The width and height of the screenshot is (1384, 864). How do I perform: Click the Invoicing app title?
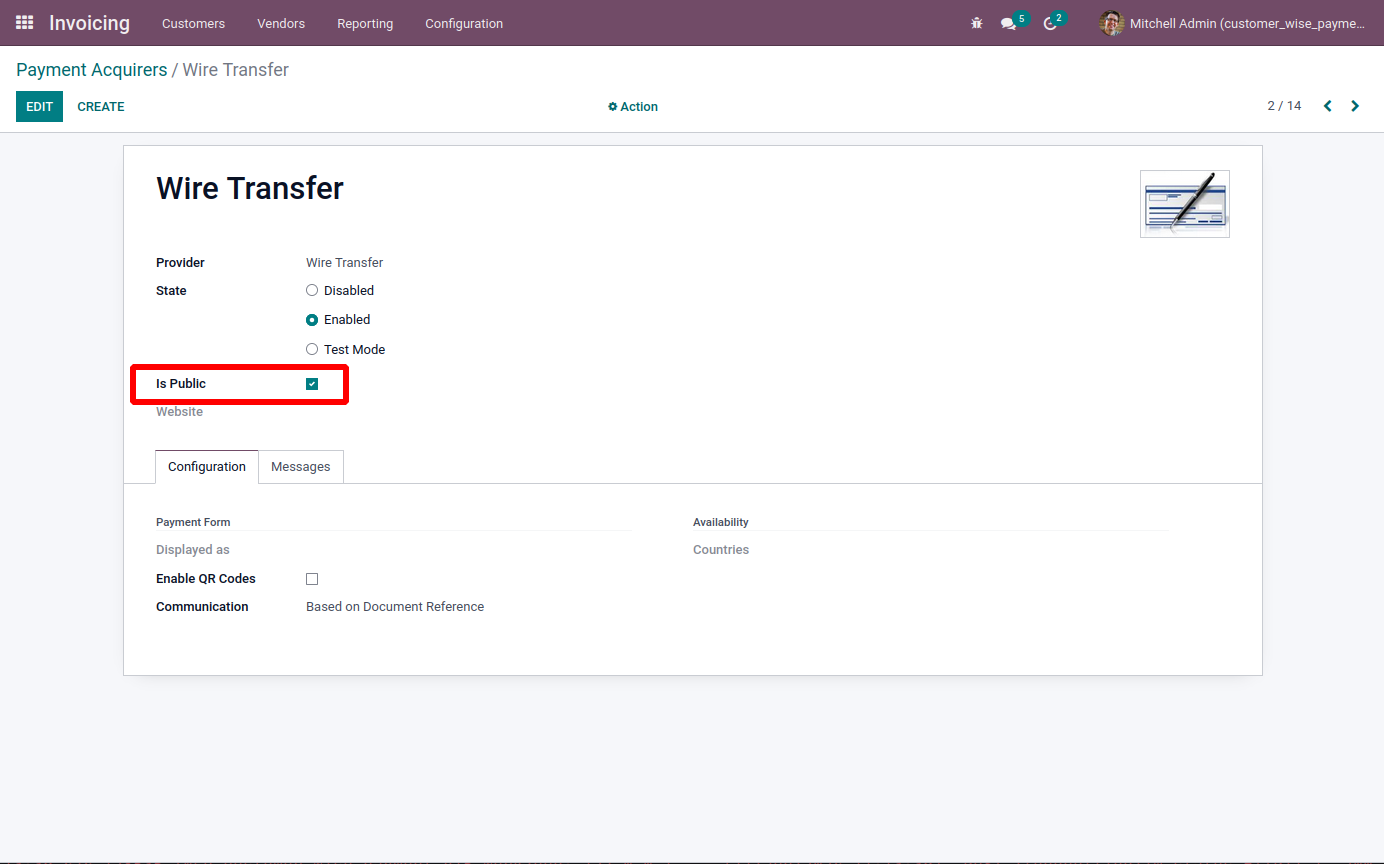pos(89,23)
